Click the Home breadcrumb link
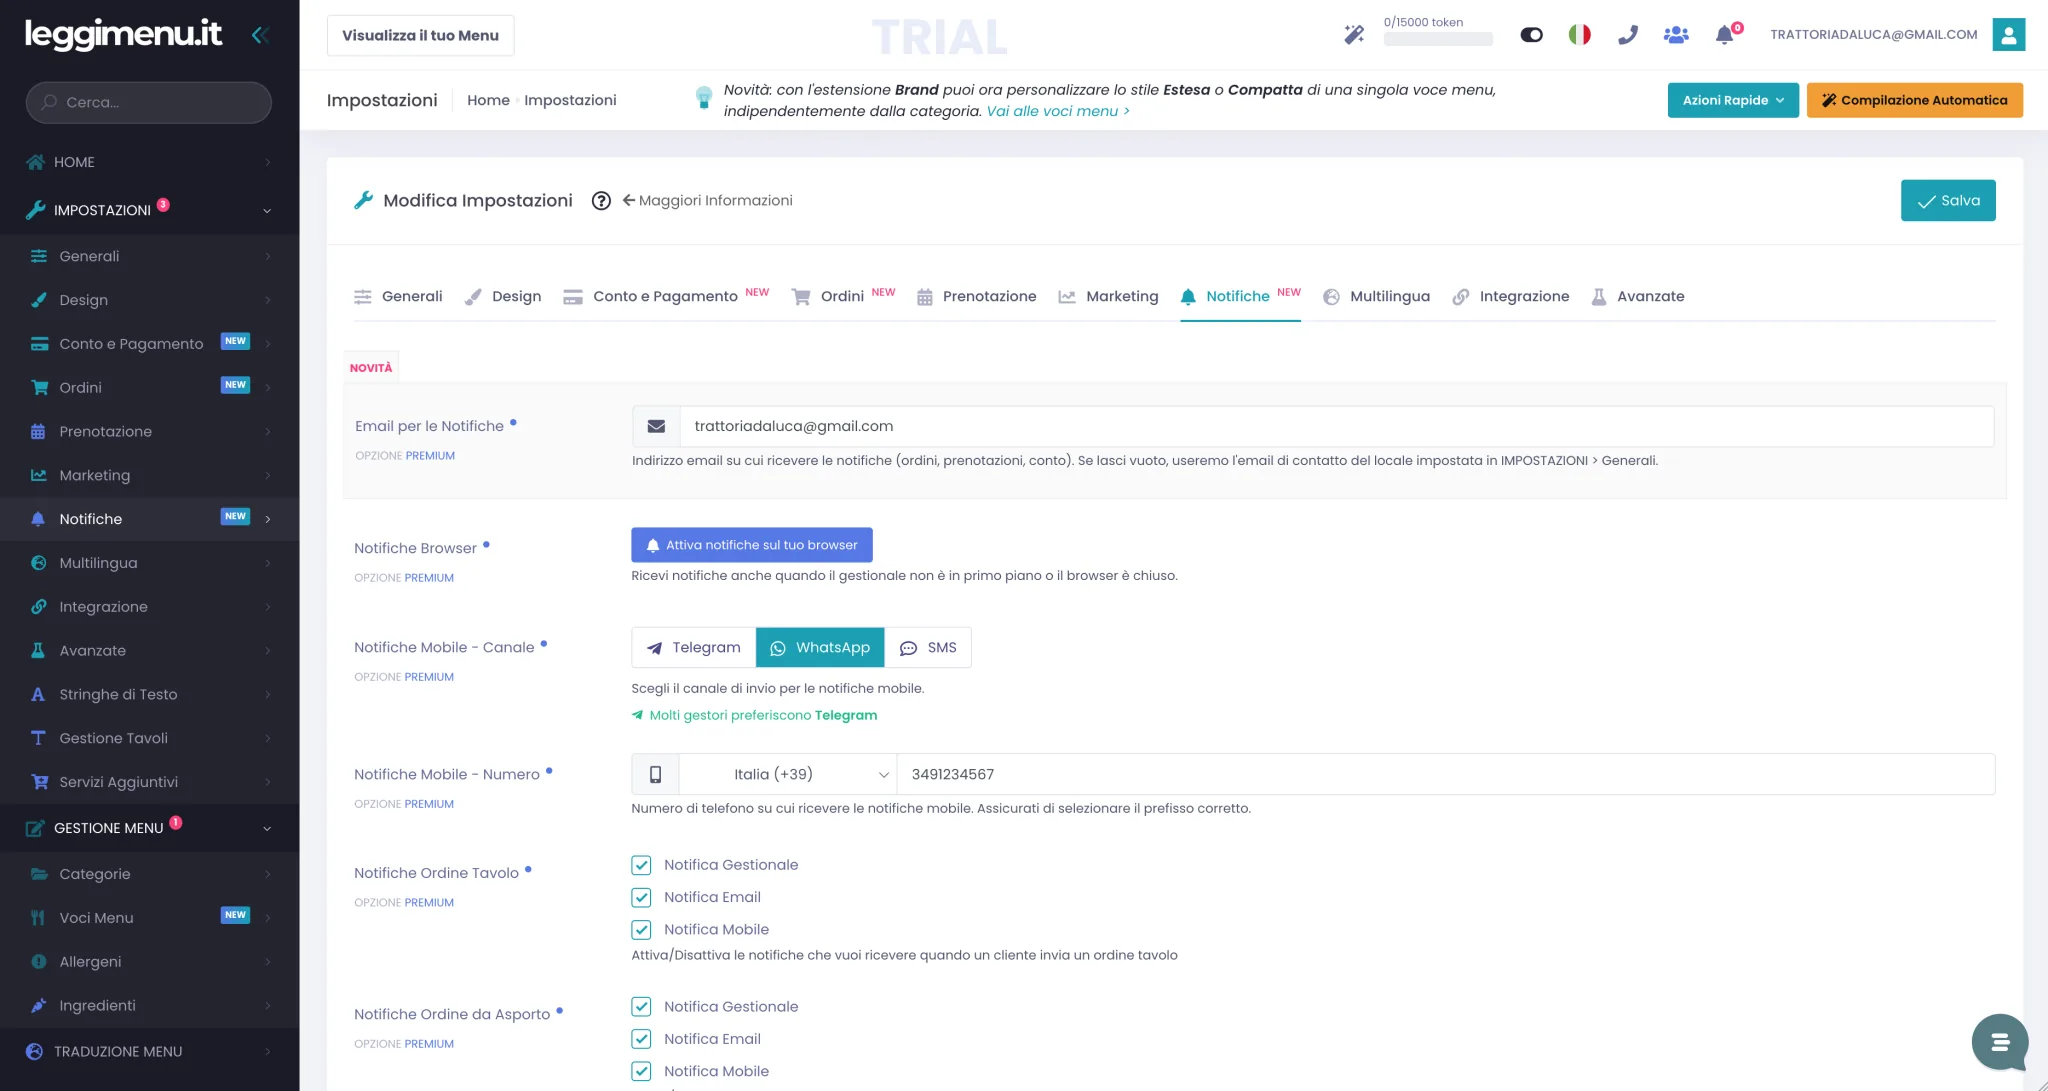This screenshot has height=1091, width=2048. pyautogui.click(x=488, y=100)
